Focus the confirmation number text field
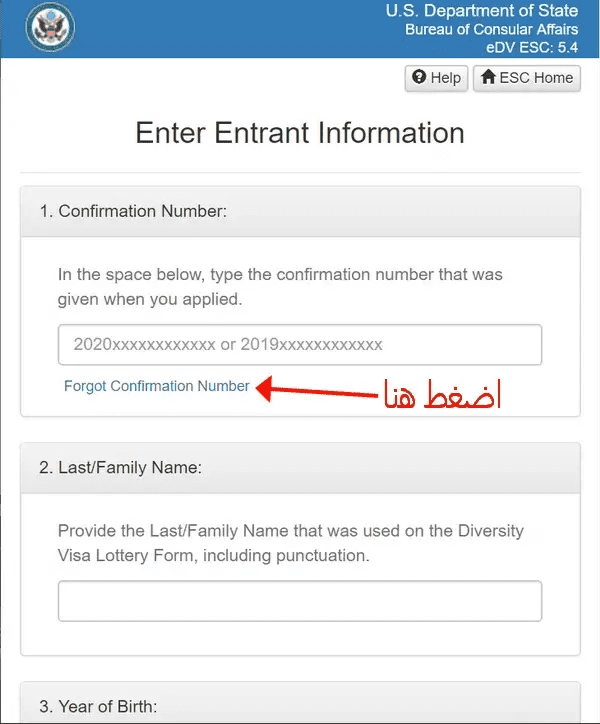The image size is (600, 724). click(x=299, y=344)
